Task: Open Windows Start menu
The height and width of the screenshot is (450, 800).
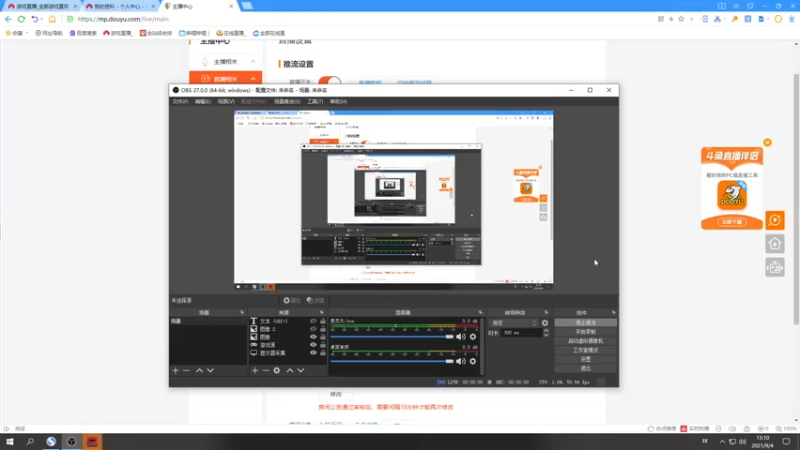Action: coord(10,442)
